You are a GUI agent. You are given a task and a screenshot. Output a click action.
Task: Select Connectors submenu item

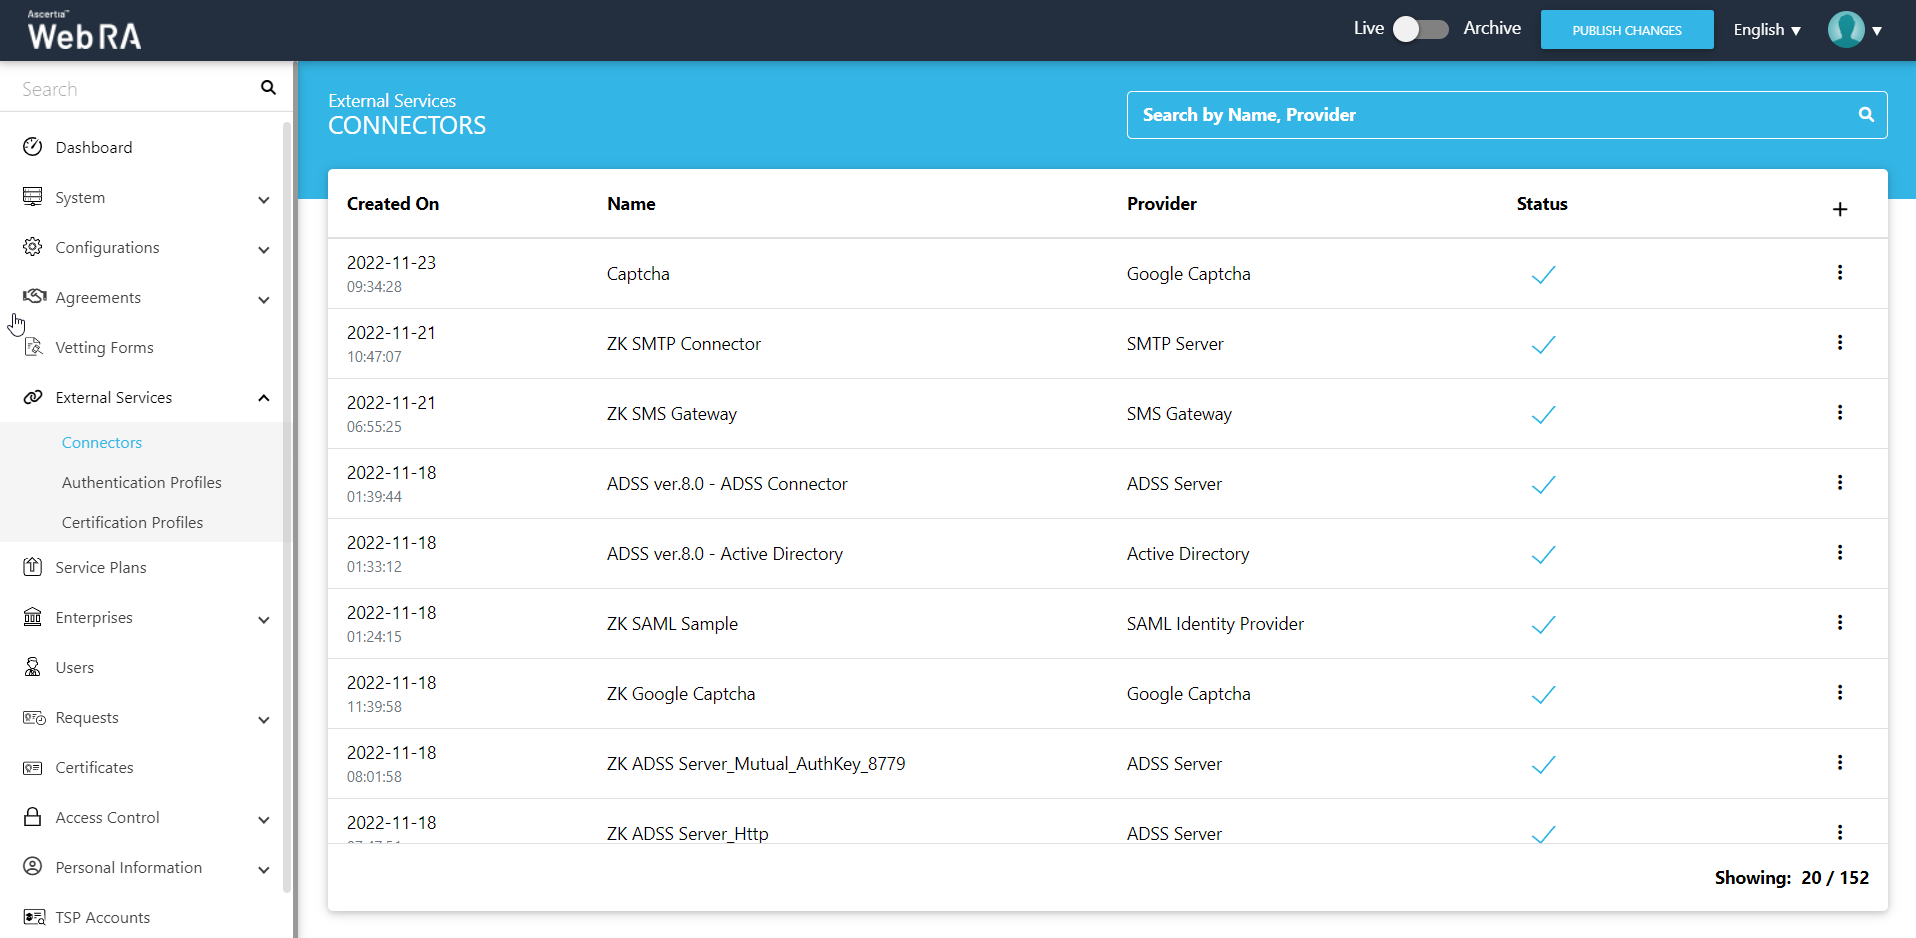pos(102,442)
